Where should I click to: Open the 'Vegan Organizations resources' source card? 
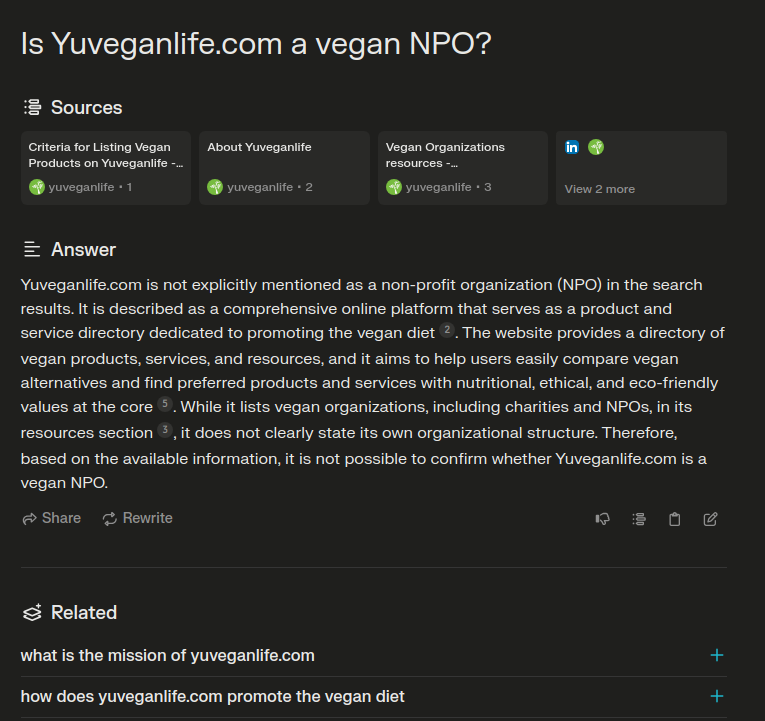[463, 168]
